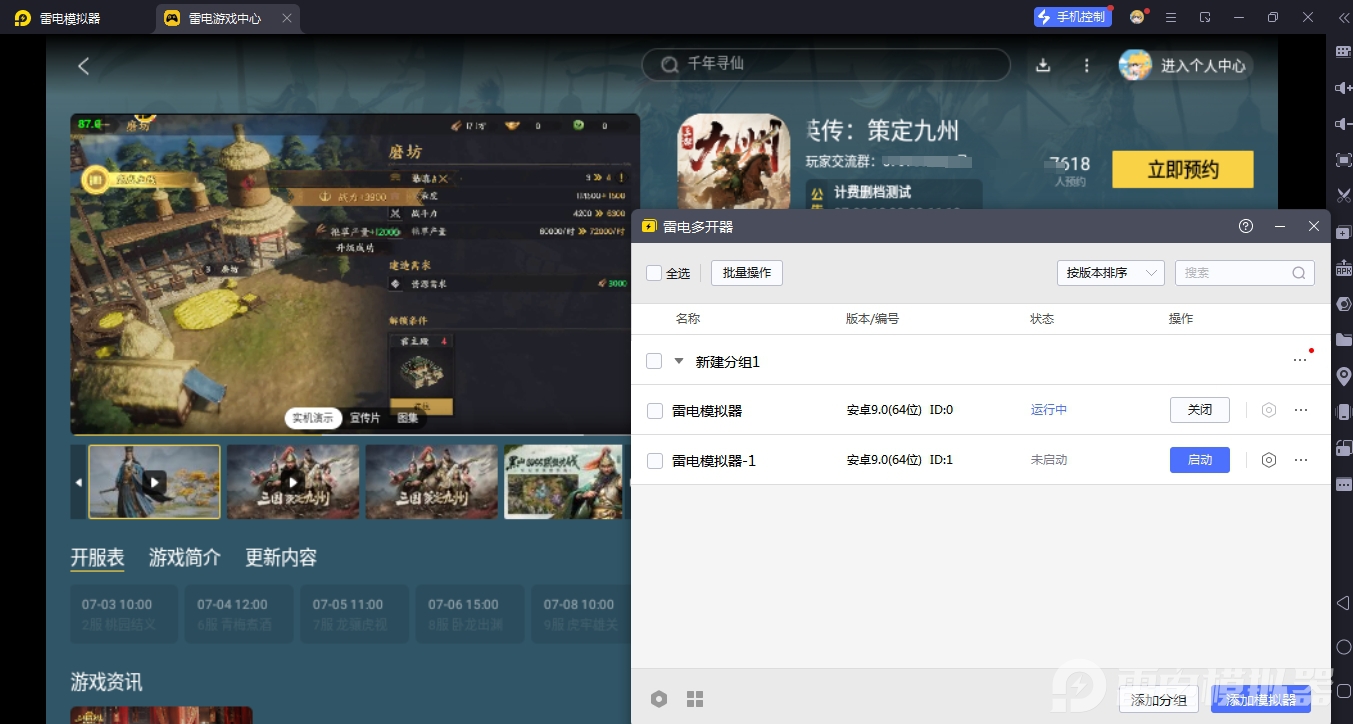Click the 立即预约 reservation button
Screen dimensions: 1353x724
(x=1183, y=169)
